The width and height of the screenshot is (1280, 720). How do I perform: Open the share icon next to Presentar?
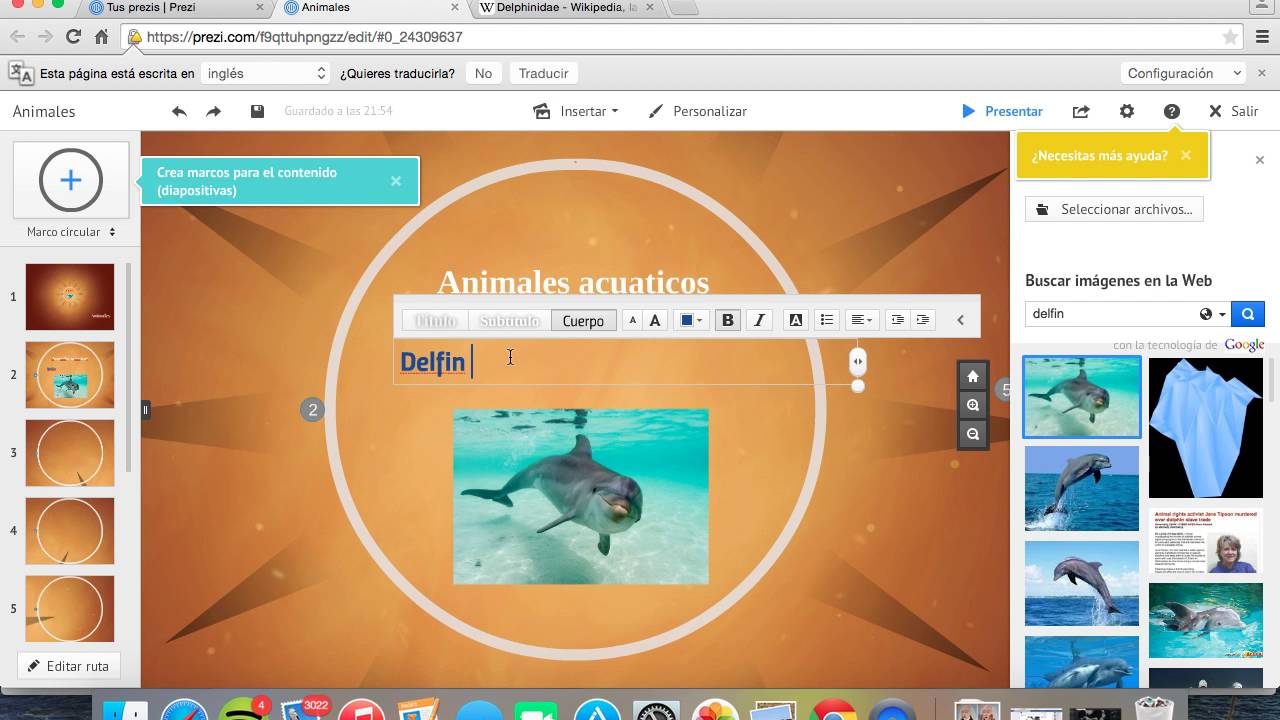1081,111
